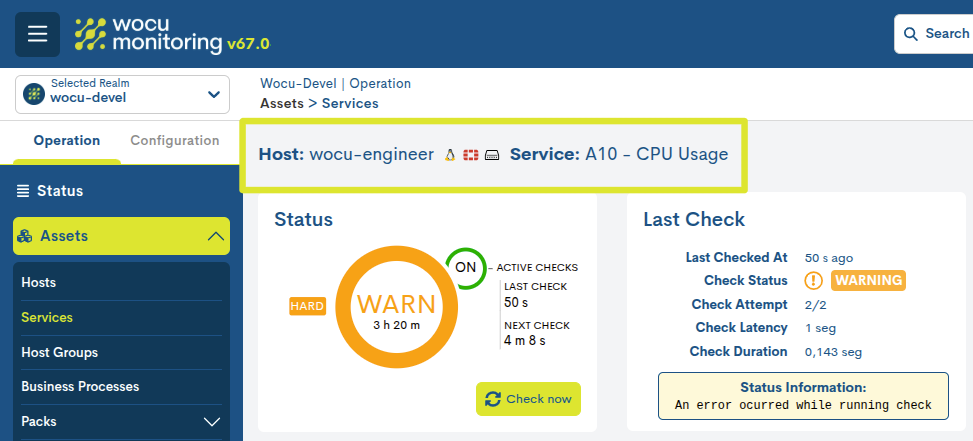Switch to the Configuration tab
The image size is (973, 441).
tap(175, 141)
